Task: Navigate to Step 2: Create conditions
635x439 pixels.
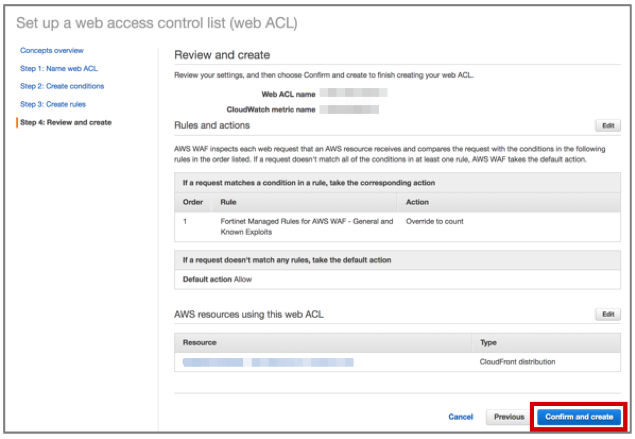Action: click(x=62, y=86)
